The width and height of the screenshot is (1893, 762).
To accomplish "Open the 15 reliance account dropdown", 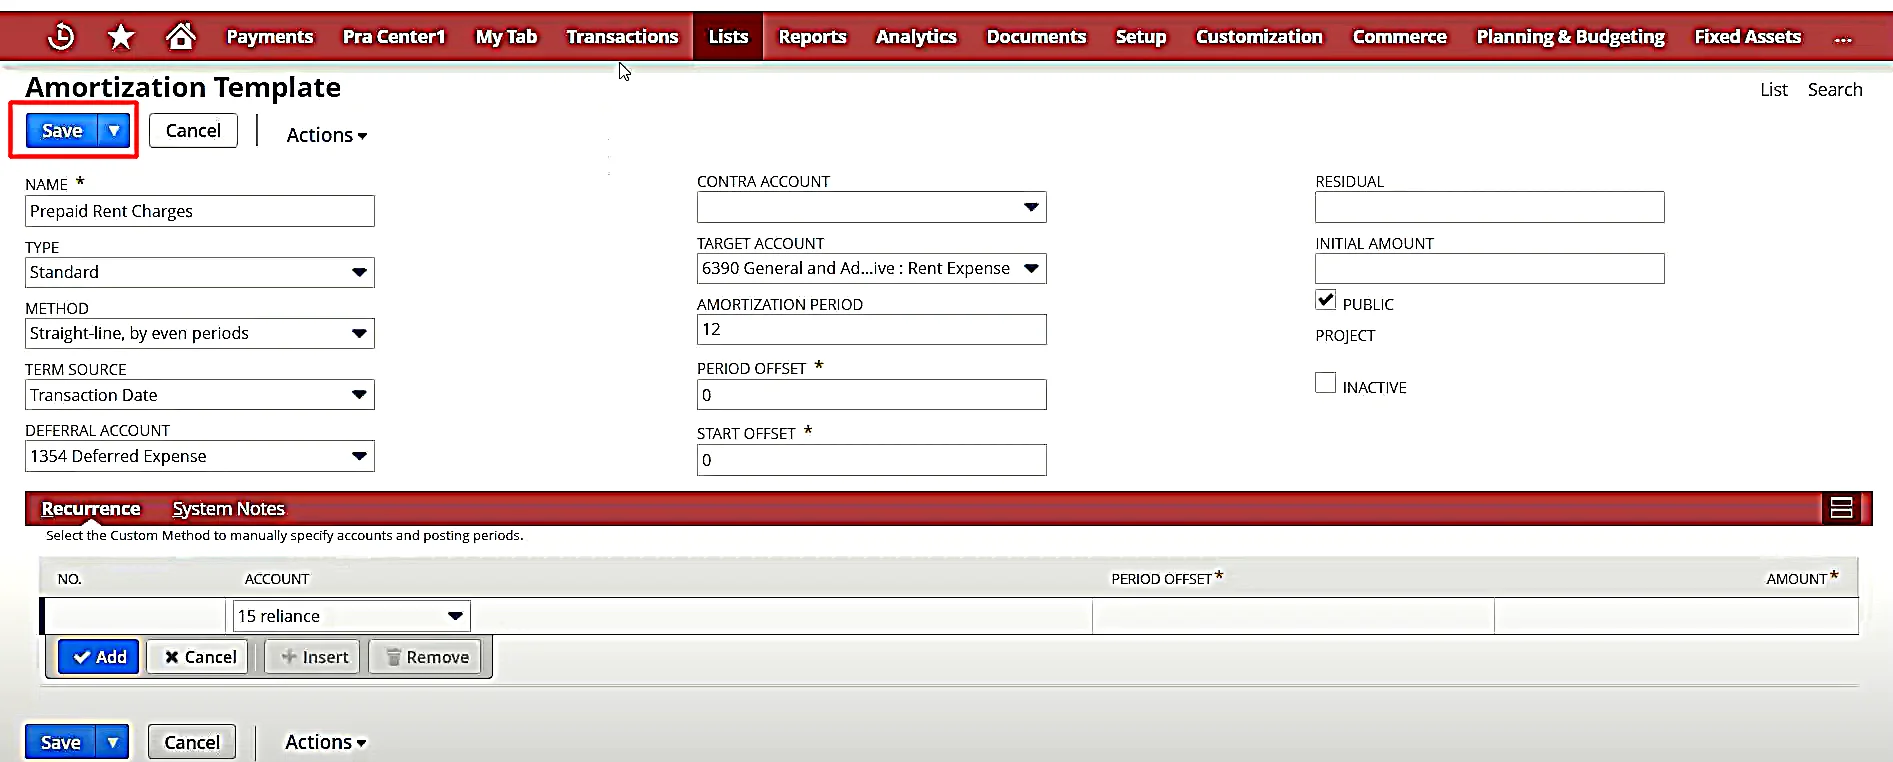I will tap(352, 616).
